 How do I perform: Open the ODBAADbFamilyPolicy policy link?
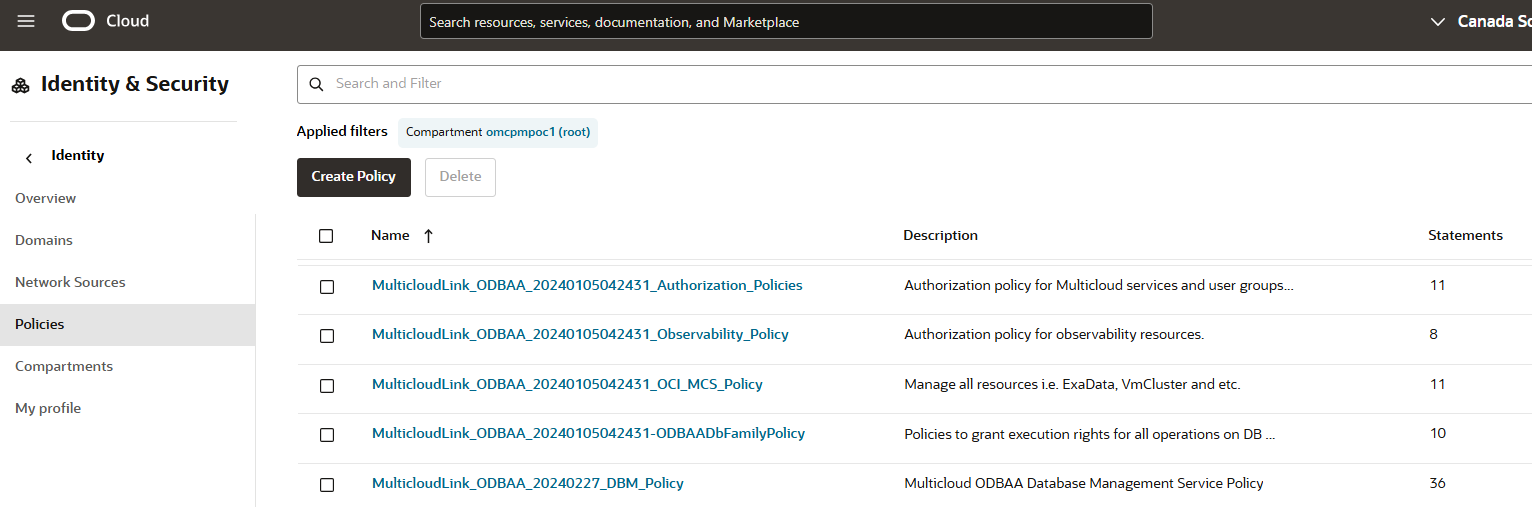(x=588, y=434)
